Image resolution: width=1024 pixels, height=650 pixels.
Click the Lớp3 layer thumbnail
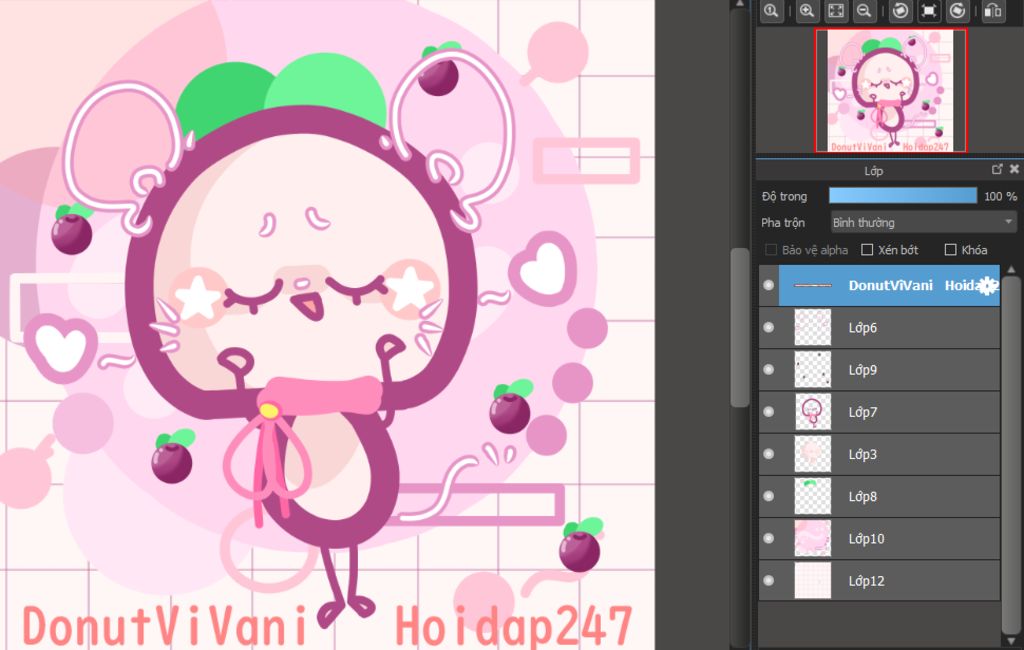tap(812, 454)
